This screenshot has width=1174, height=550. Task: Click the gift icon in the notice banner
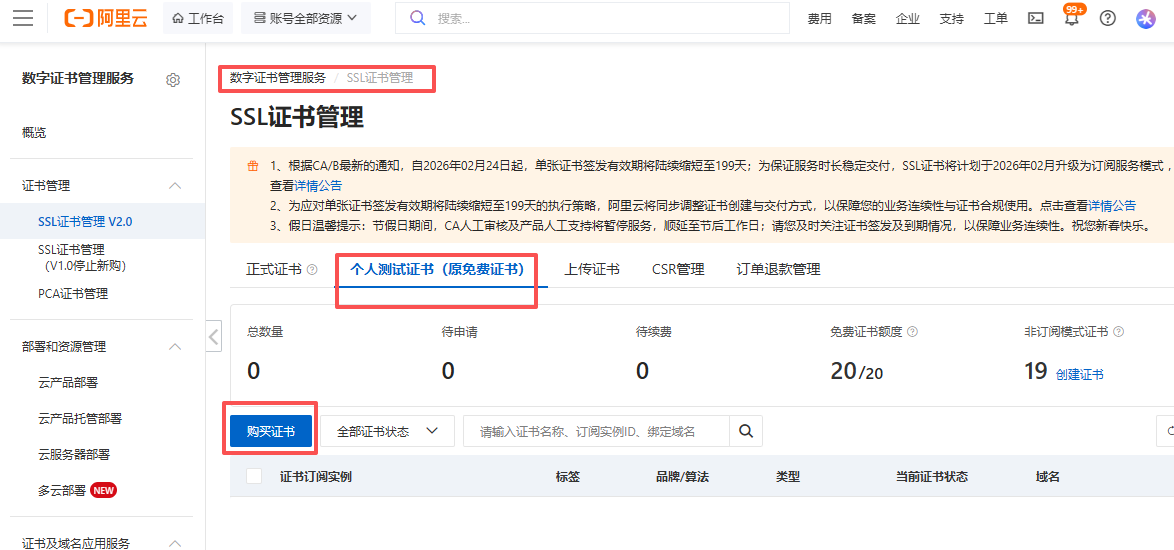253,166
